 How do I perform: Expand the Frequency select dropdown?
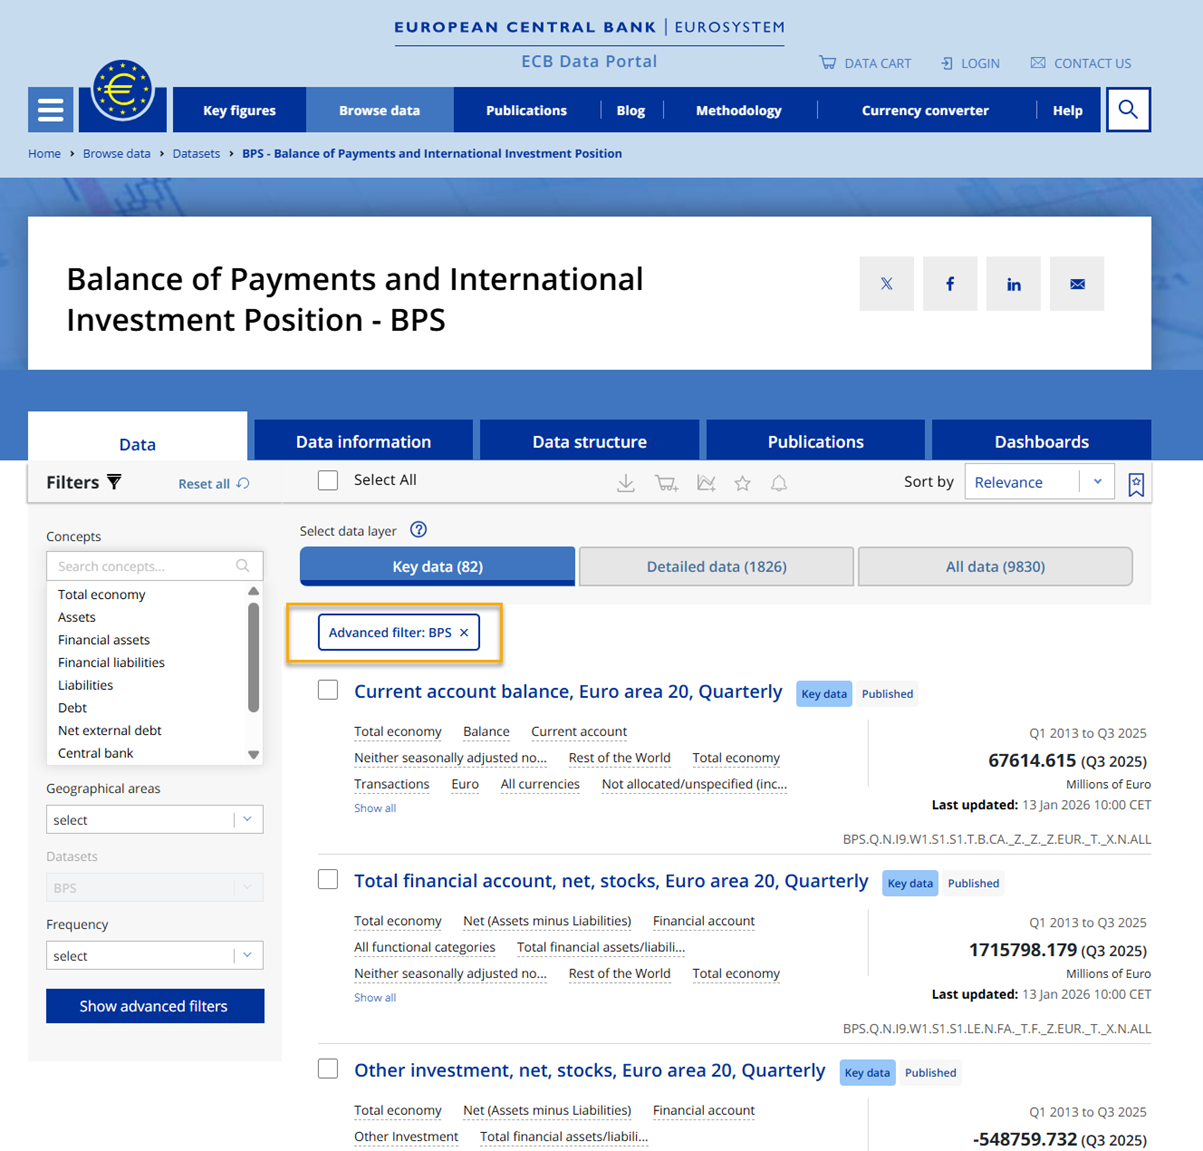pos(154,956)
